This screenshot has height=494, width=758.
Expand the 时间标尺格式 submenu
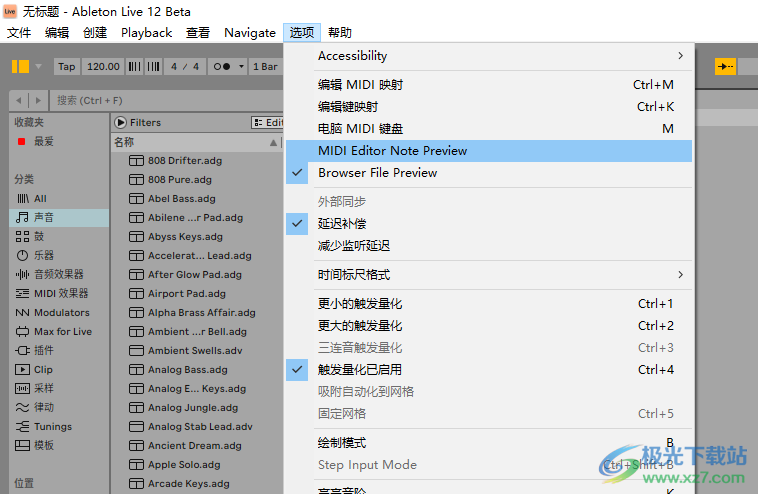(x=489, y=275)
